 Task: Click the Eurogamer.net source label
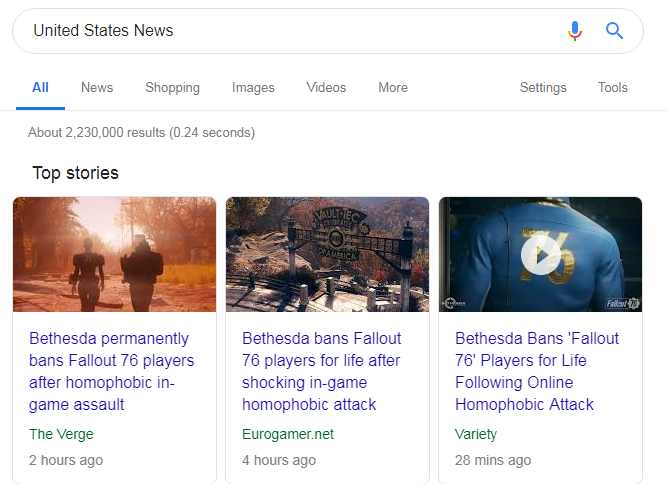(288, 434)
